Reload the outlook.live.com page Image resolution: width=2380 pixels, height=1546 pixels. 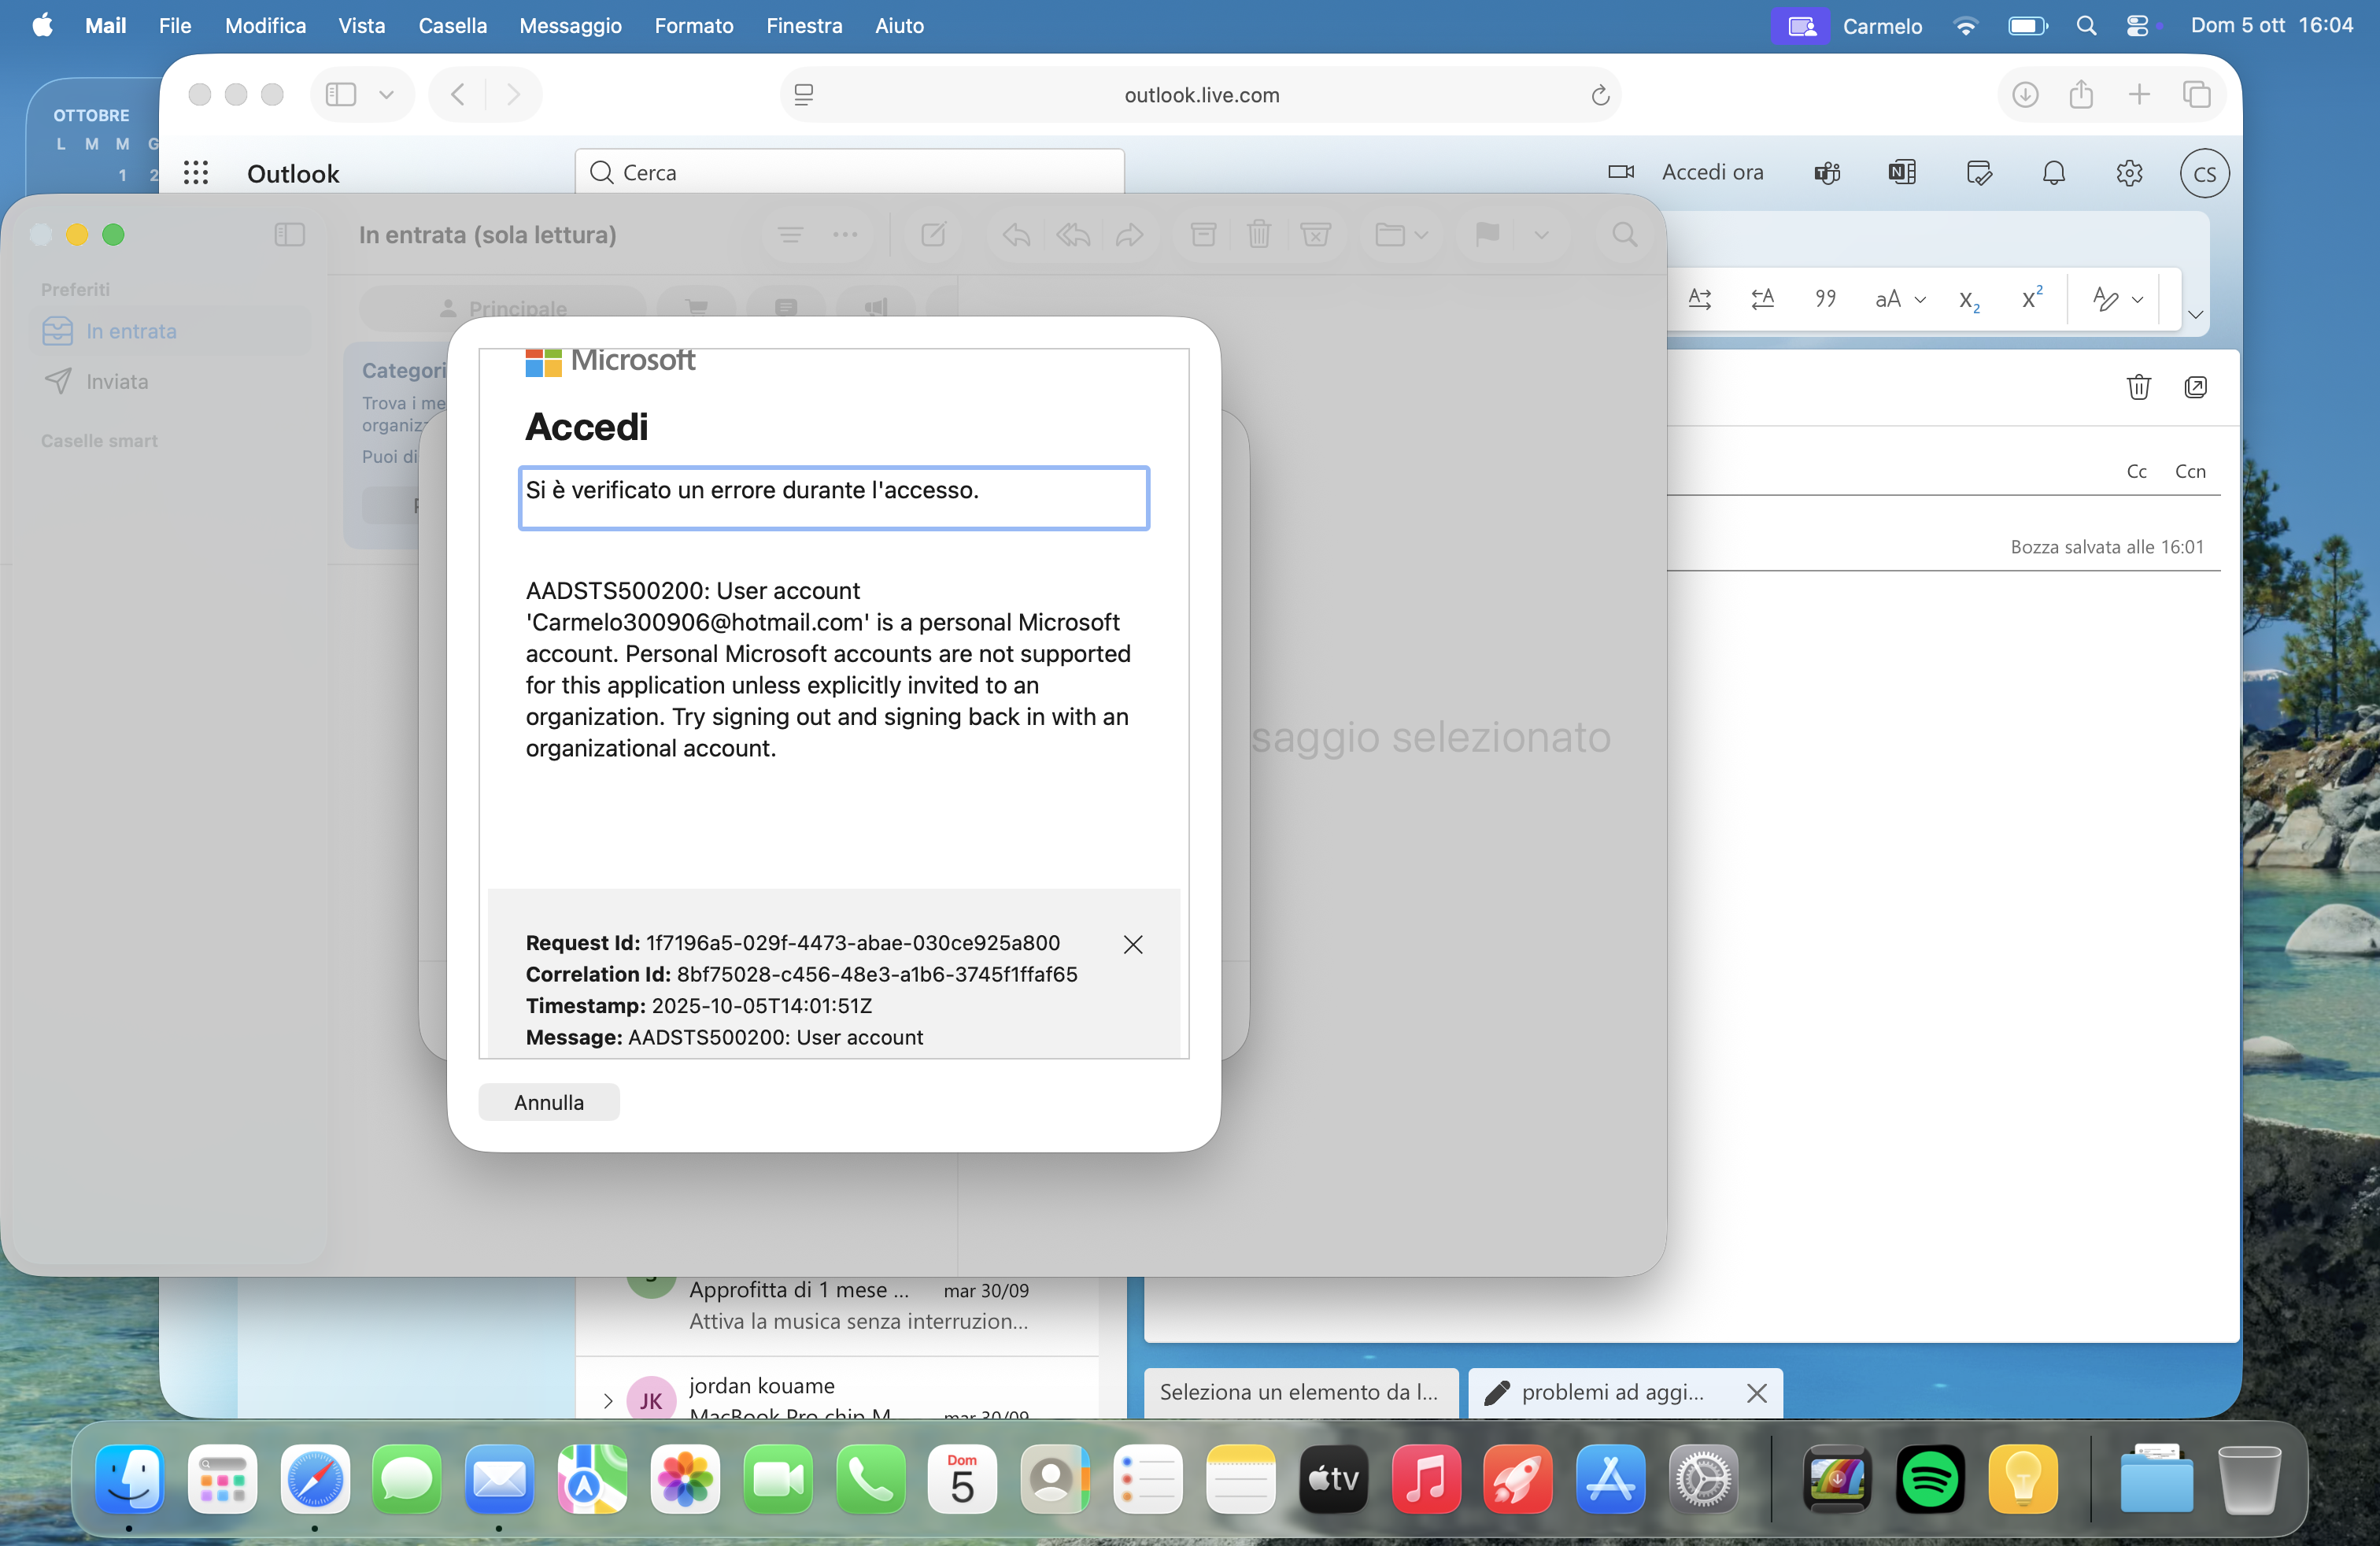pos(1599,95)
